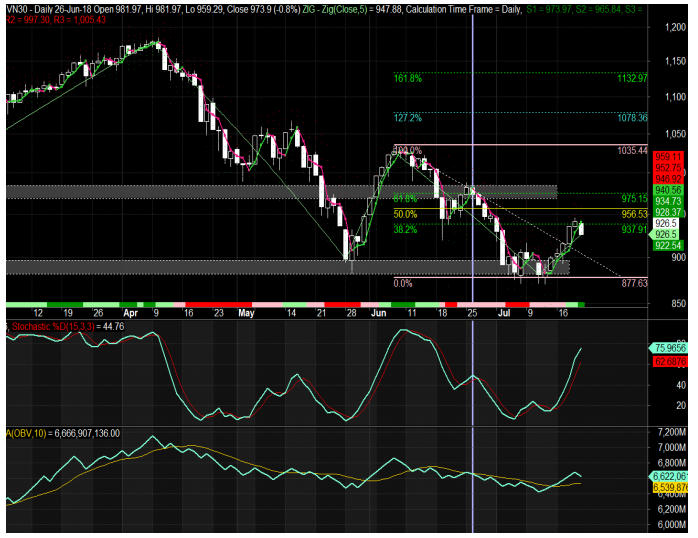Click the 850 price axis label

tap(678, 303)
